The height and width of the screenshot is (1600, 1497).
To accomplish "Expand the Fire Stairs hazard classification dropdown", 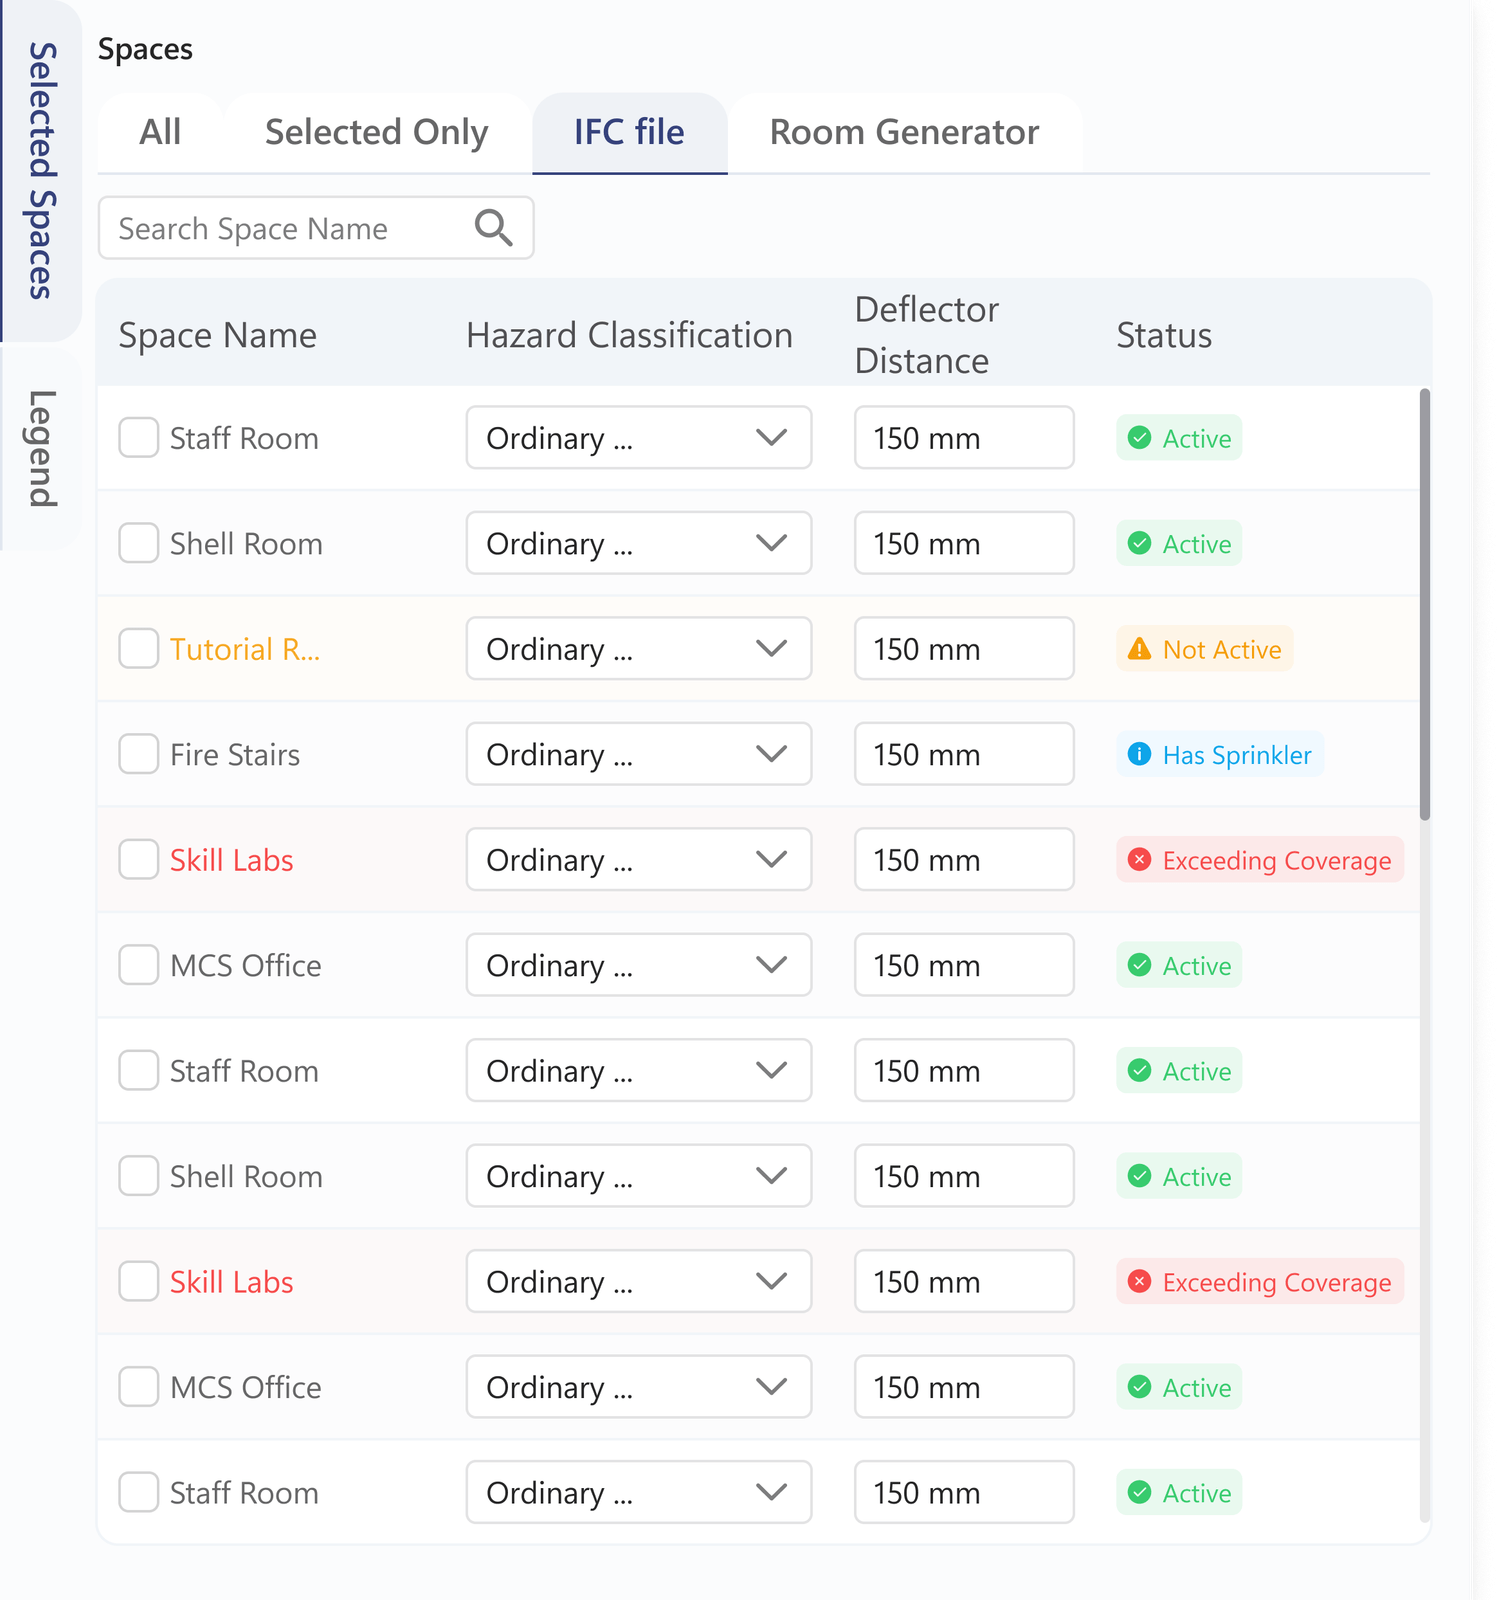I will [x=639, y=754].
